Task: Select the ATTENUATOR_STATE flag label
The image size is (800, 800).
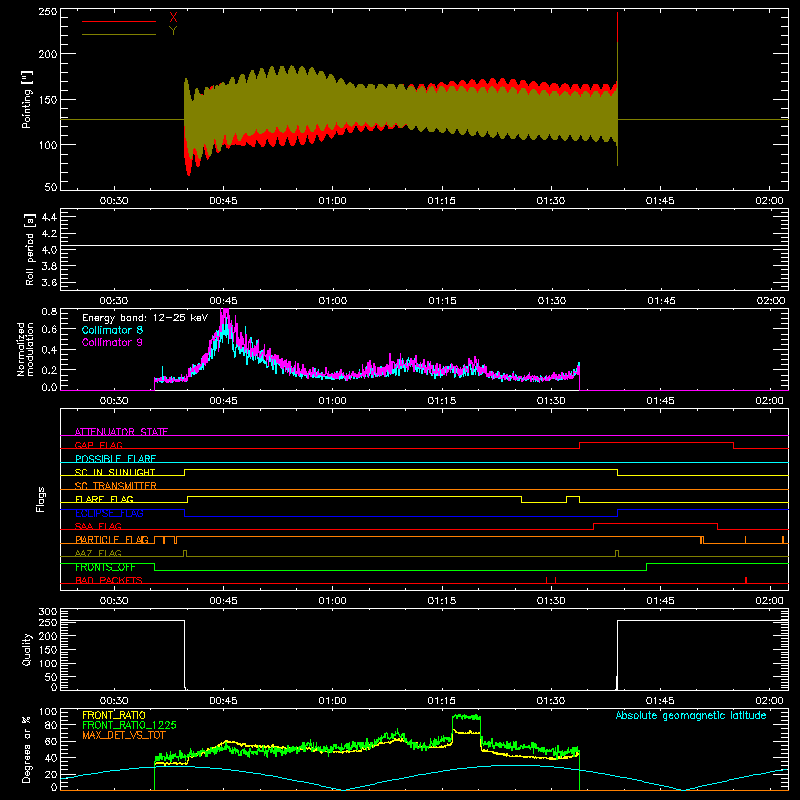Action: 121,432
